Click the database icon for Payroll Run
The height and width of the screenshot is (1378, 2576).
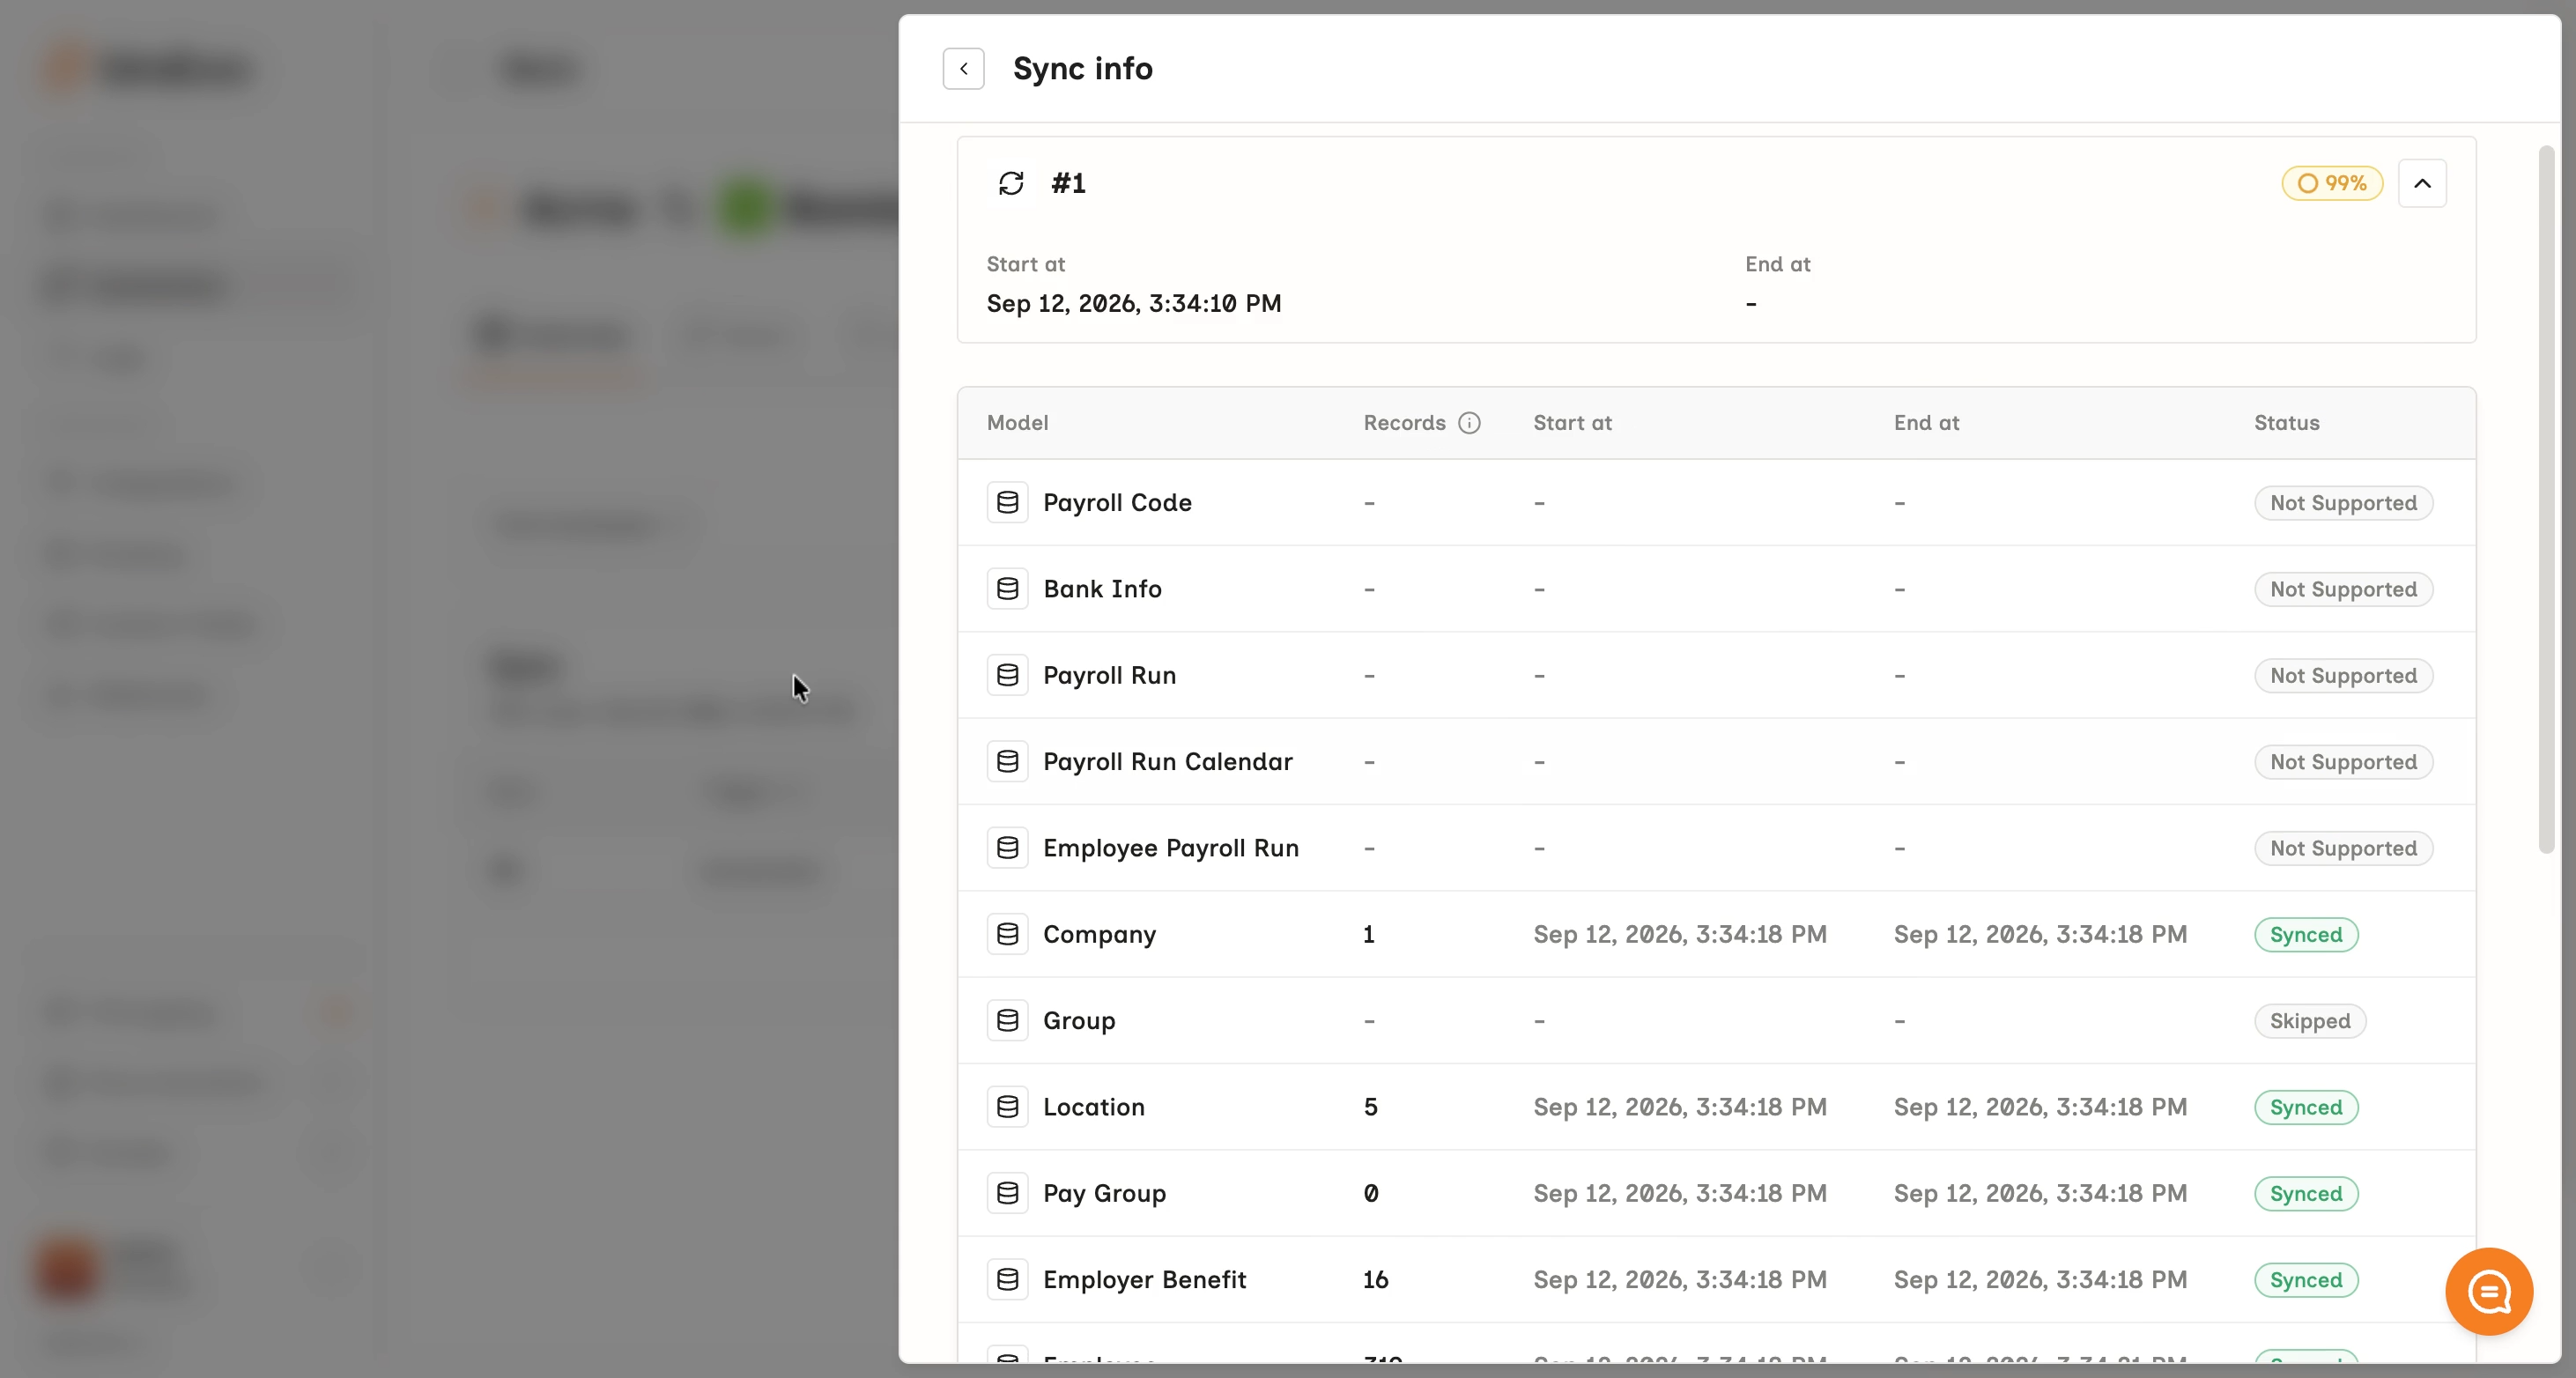tap(1008, 675)
